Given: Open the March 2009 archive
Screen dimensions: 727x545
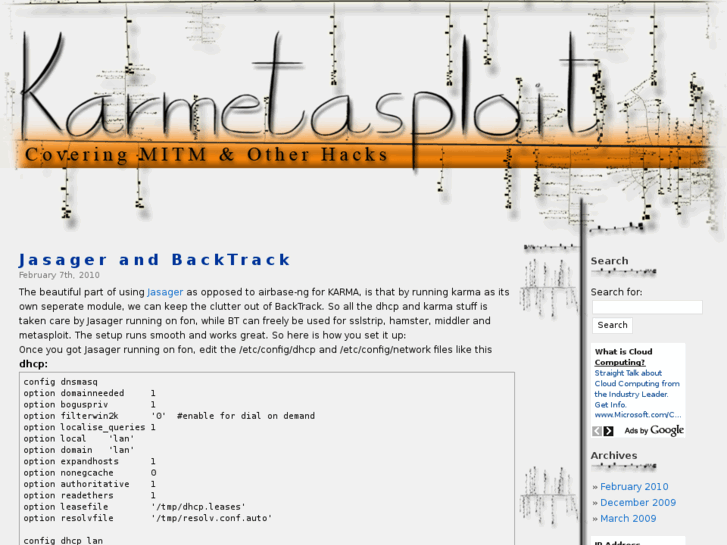Looking at the screenshot, I should tap(628, 519).
